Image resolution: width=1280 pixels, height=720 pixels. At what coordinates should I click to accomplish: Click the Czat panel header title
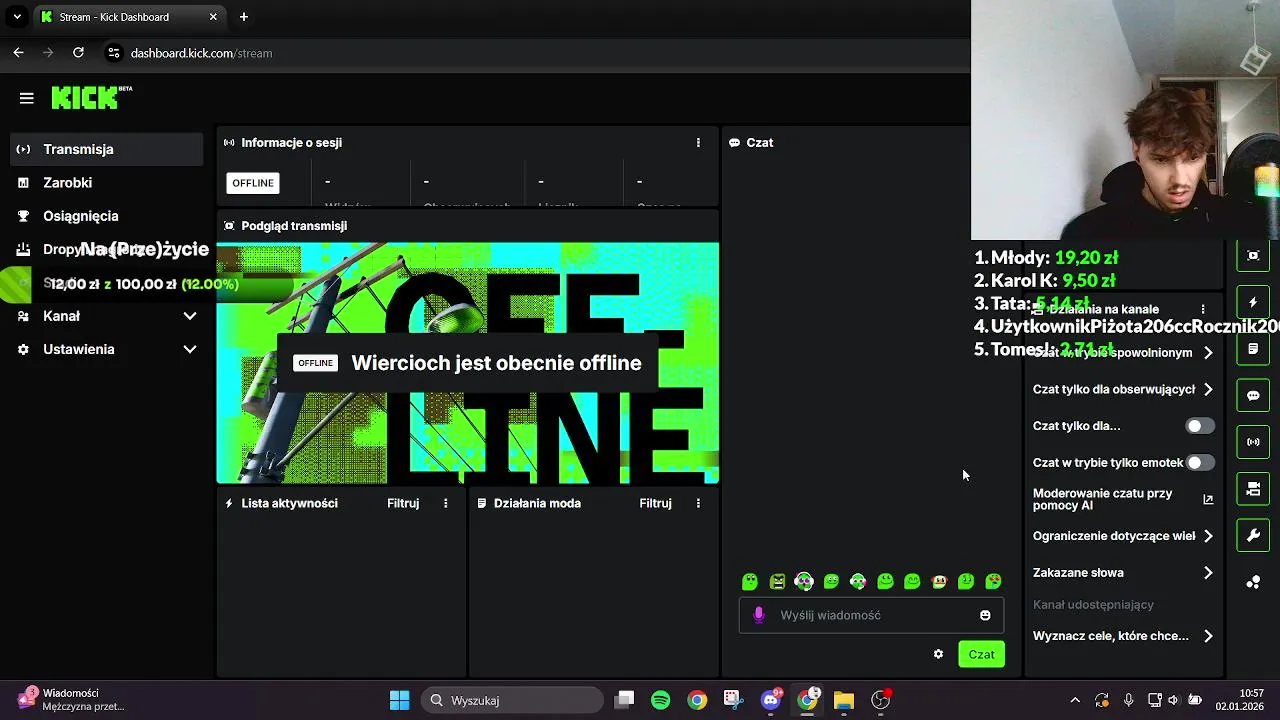click(760, 143)
